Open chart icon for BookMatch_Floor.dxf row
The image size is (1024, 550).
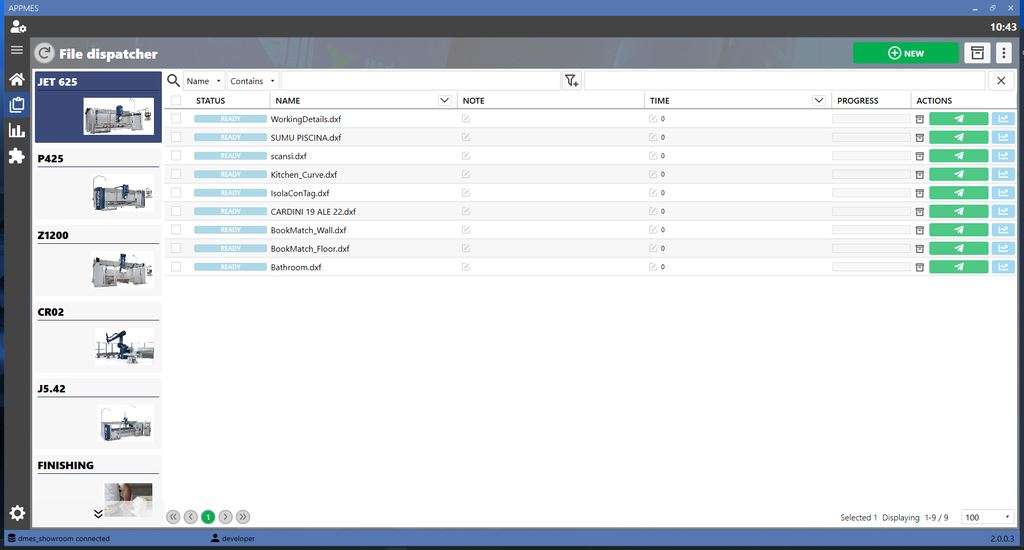[1003, 248]
